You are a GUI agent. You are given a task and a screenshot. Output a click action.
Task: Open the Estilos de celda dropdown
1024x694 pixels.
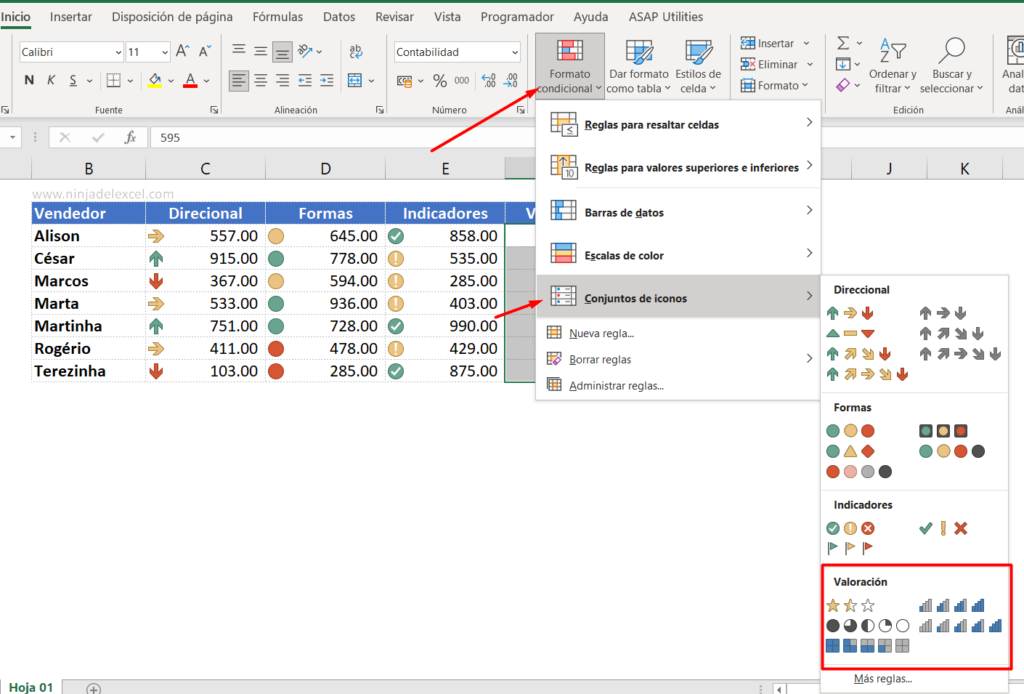point(699,66)
